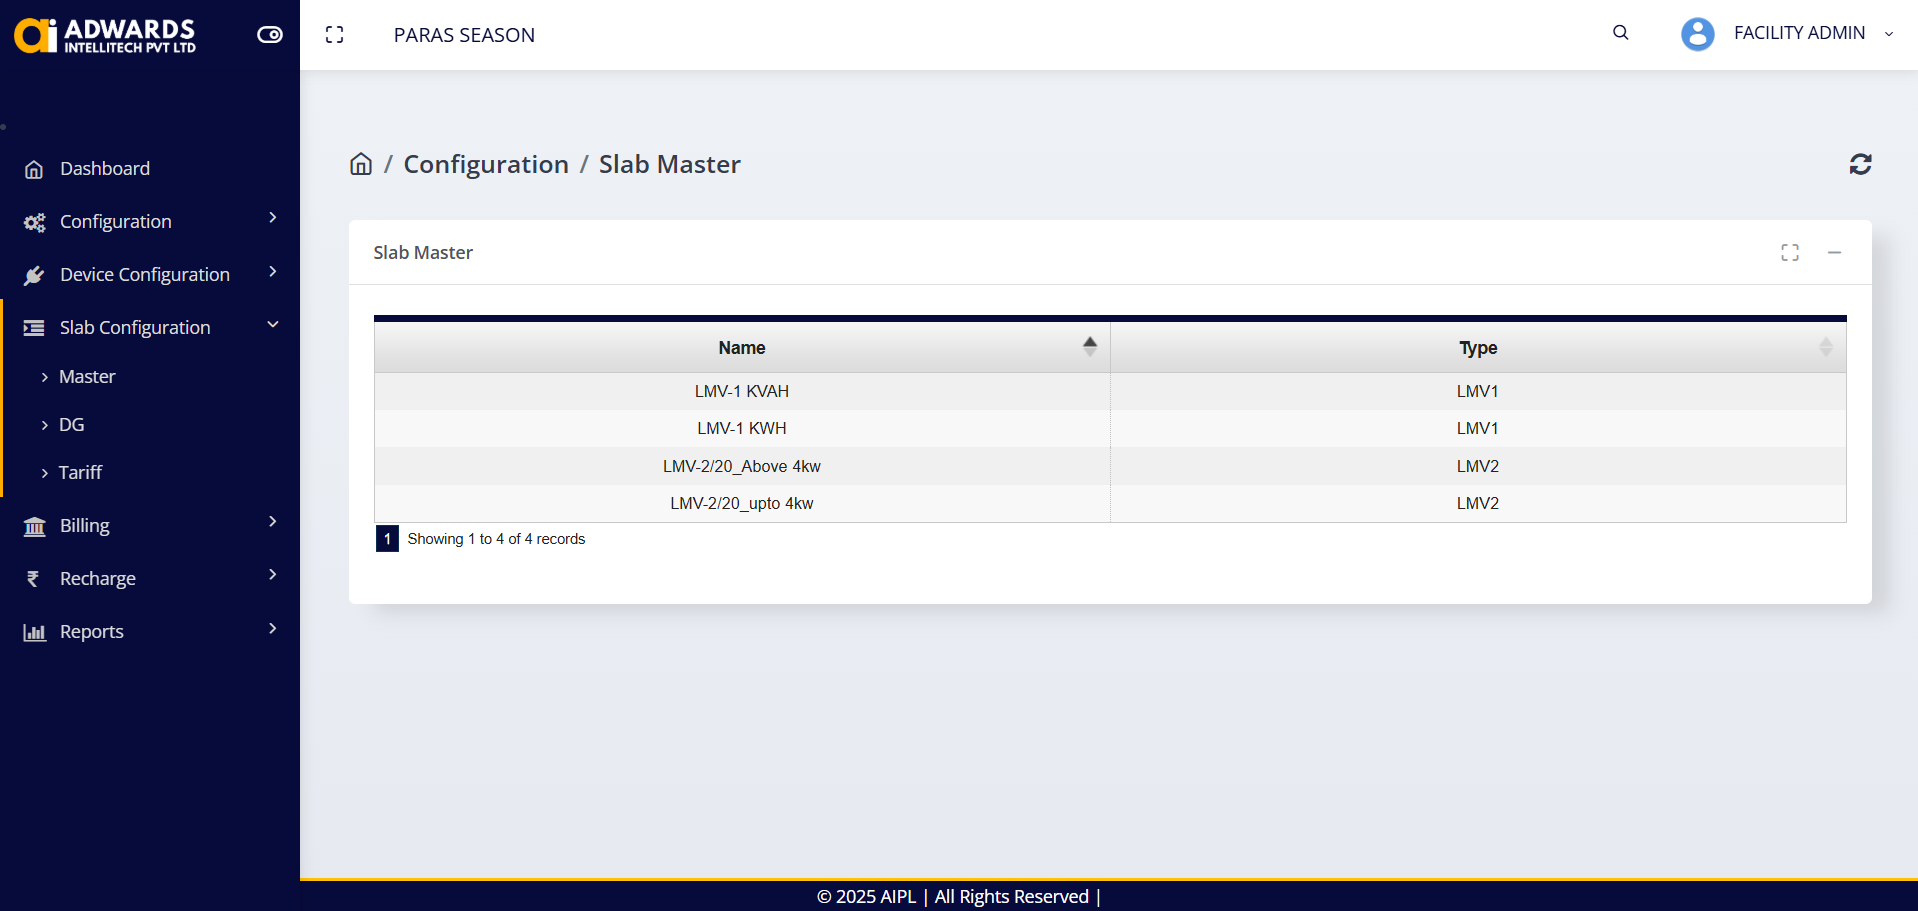Expand the Slab Master card to fullscreen
Screen dimensions: 1918x911
(x=1790, y=253)
